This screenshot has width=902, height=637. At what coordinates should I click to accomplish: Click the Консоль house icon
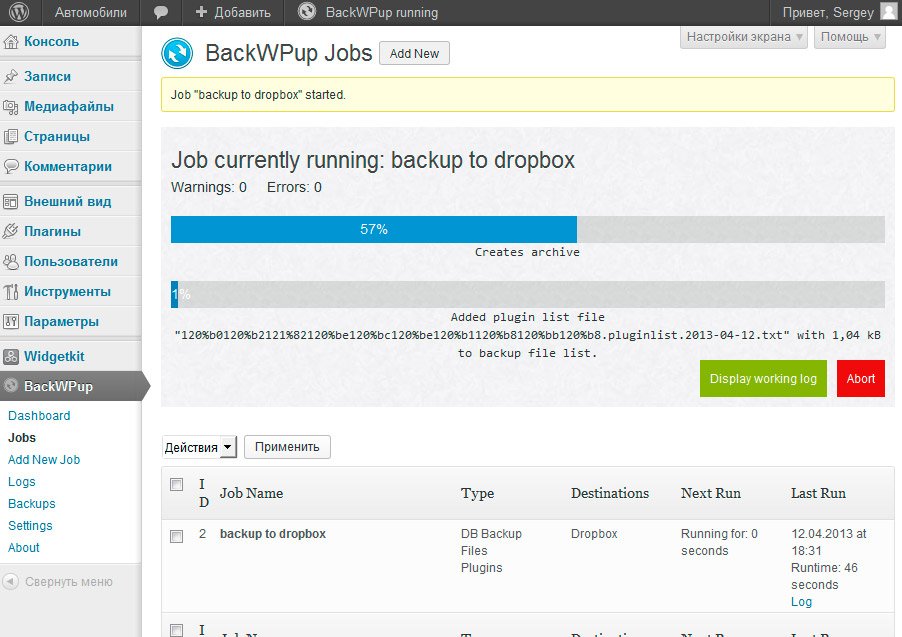click(x=11, y=41)
